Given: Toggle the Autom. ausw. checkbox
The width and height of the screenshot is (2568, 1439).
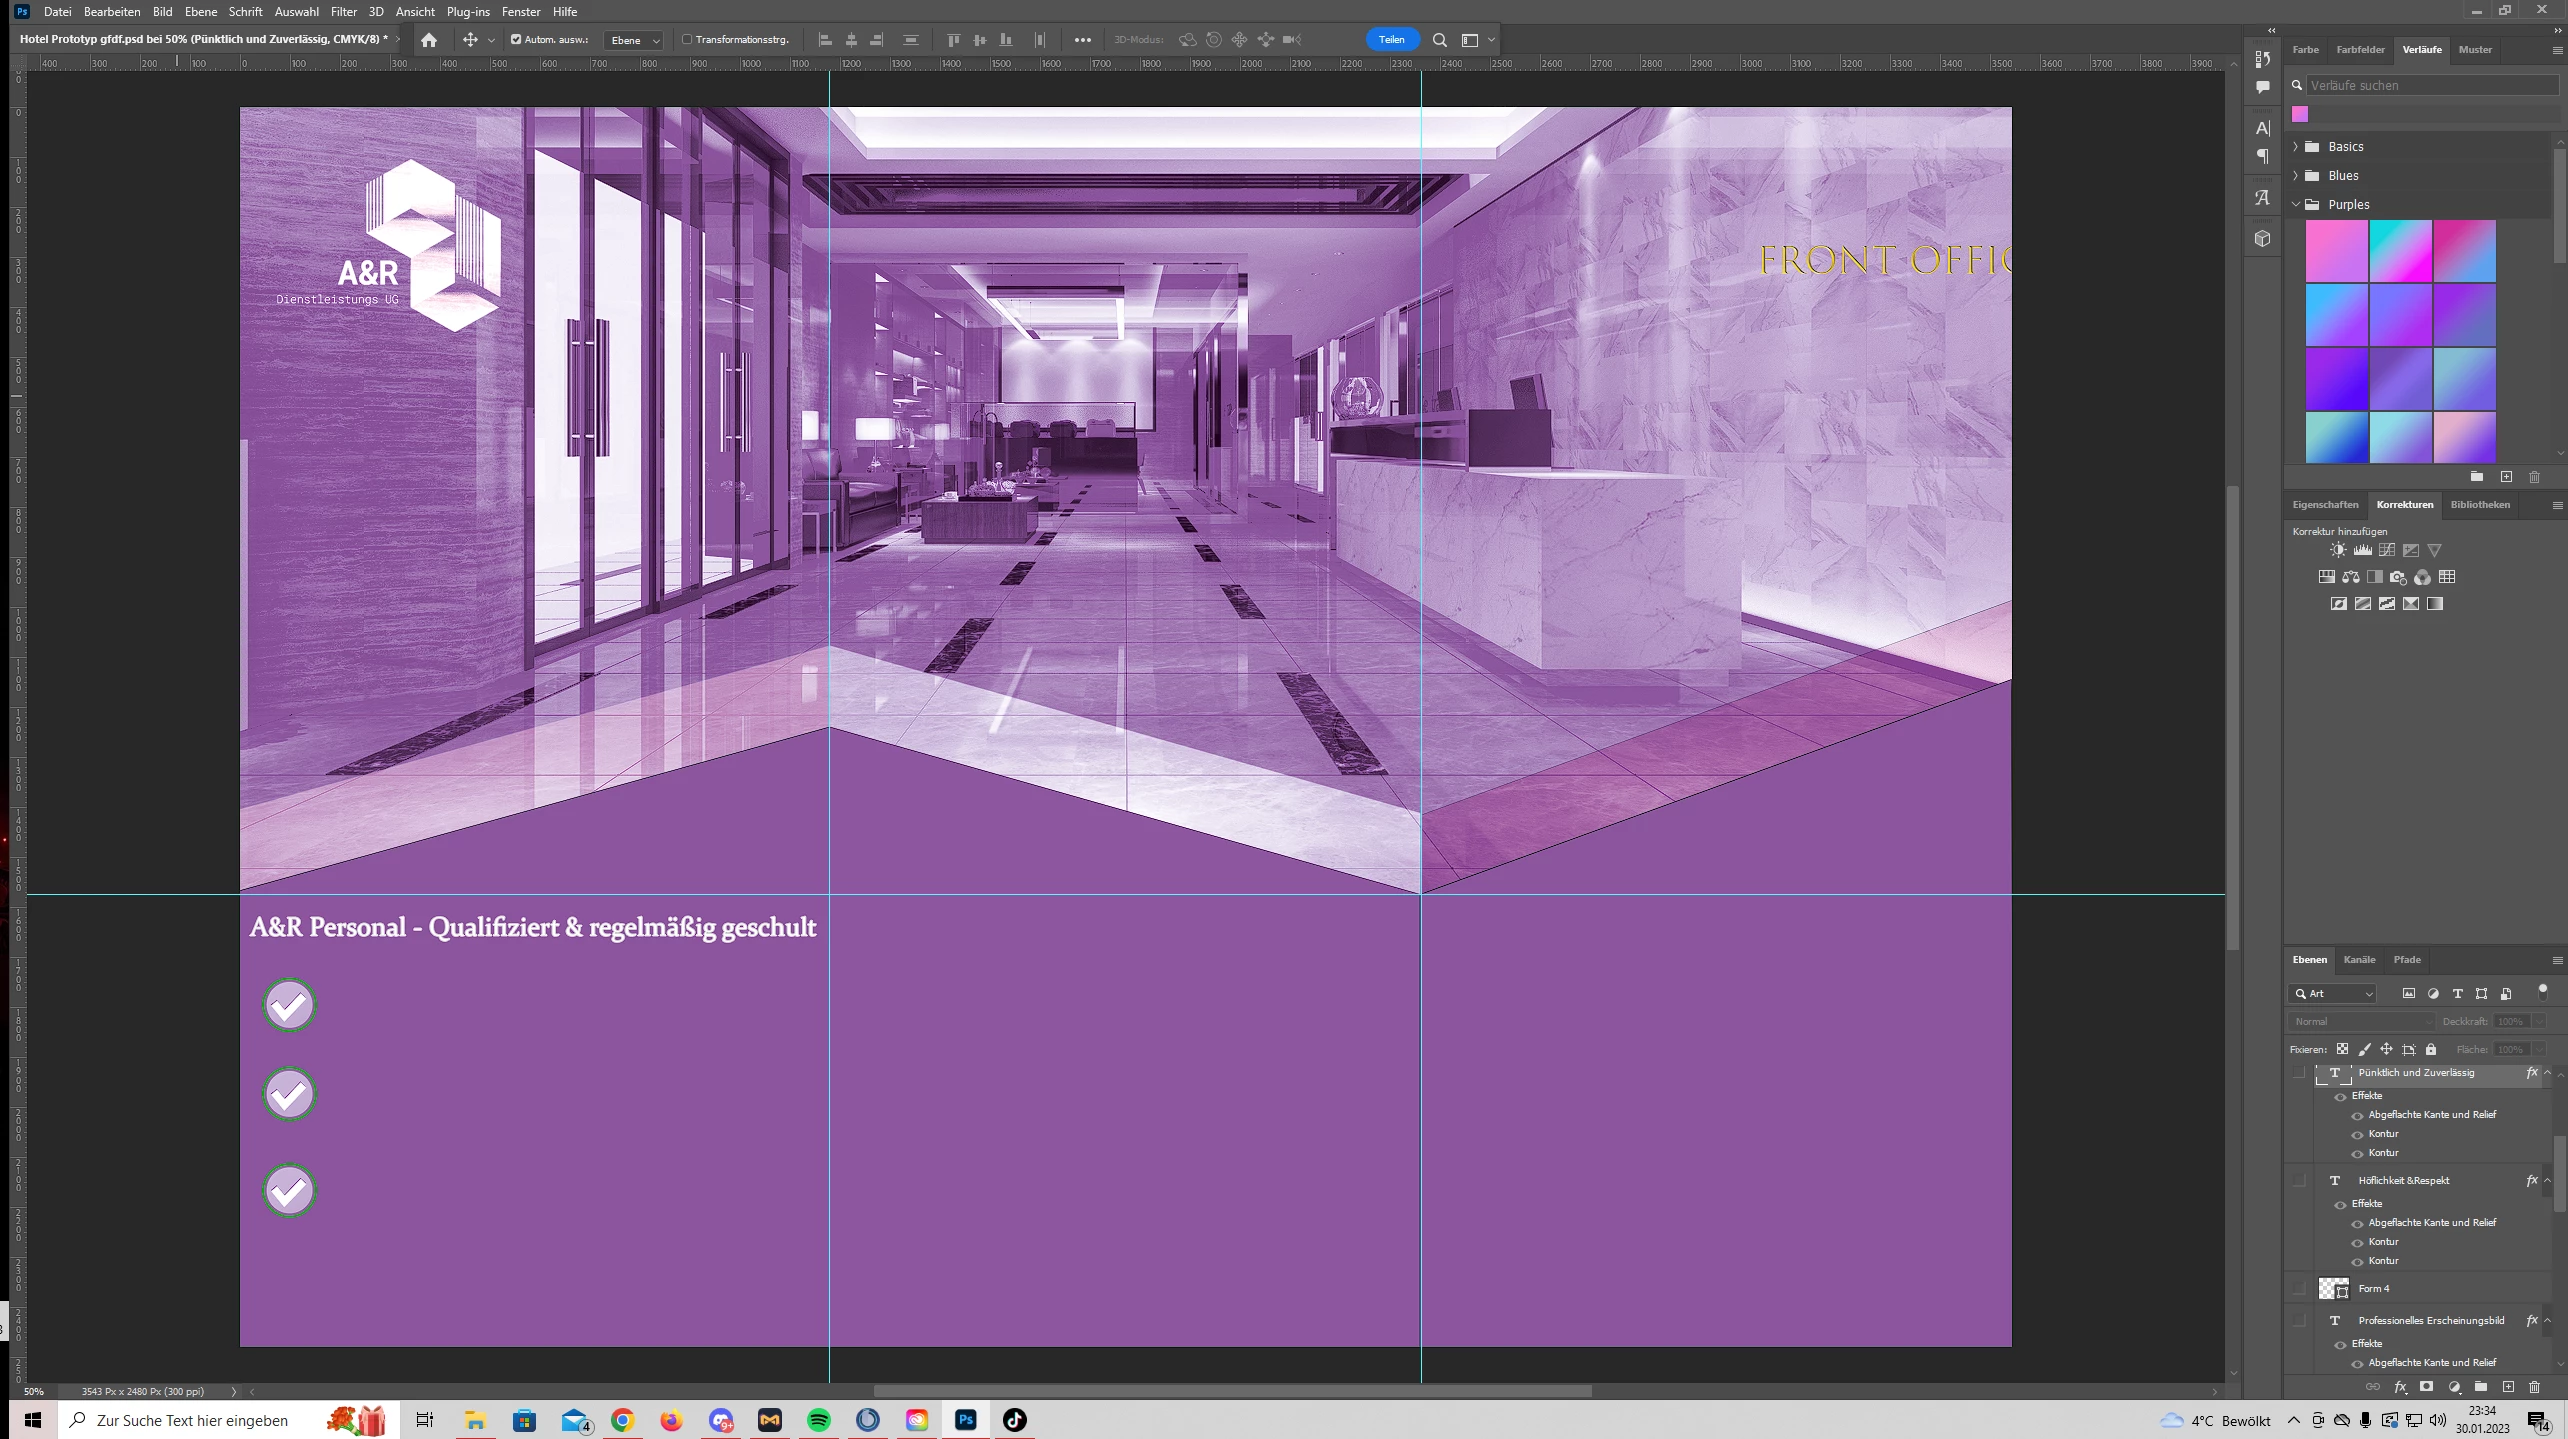Looking at the screenshot, I should point(516,40).
